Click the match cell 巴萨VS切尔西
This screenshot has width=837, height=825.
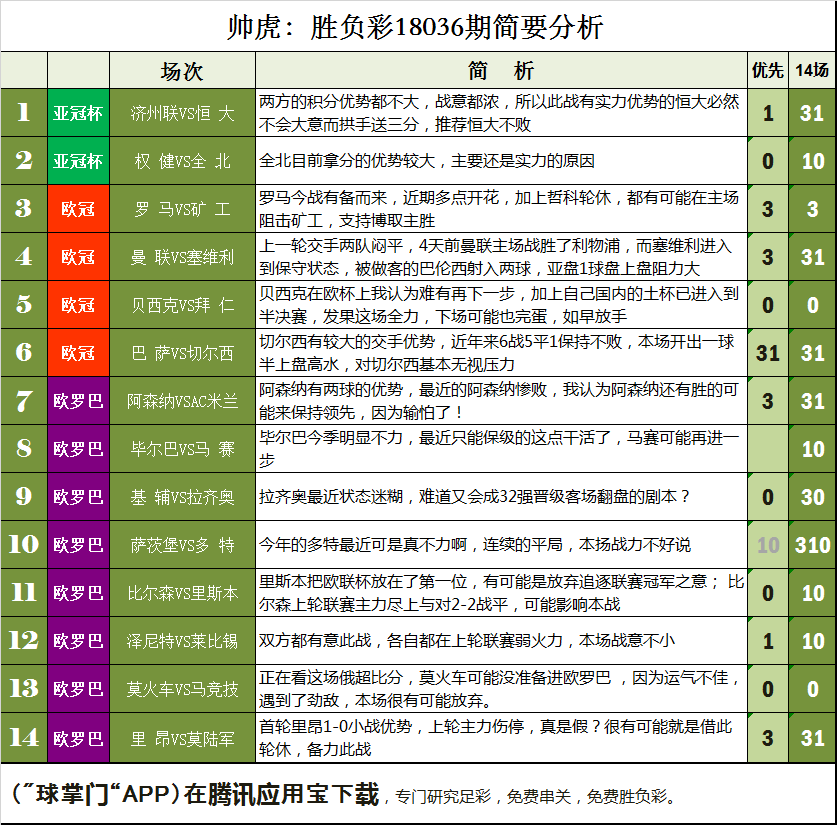[x=182, y=353]
